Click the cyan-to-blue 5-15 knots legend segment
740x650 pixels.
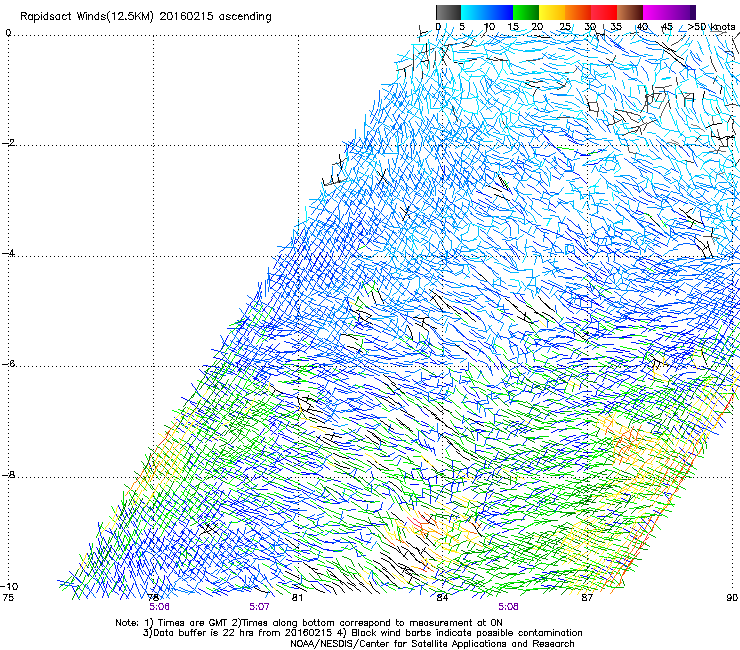(487, 12)
